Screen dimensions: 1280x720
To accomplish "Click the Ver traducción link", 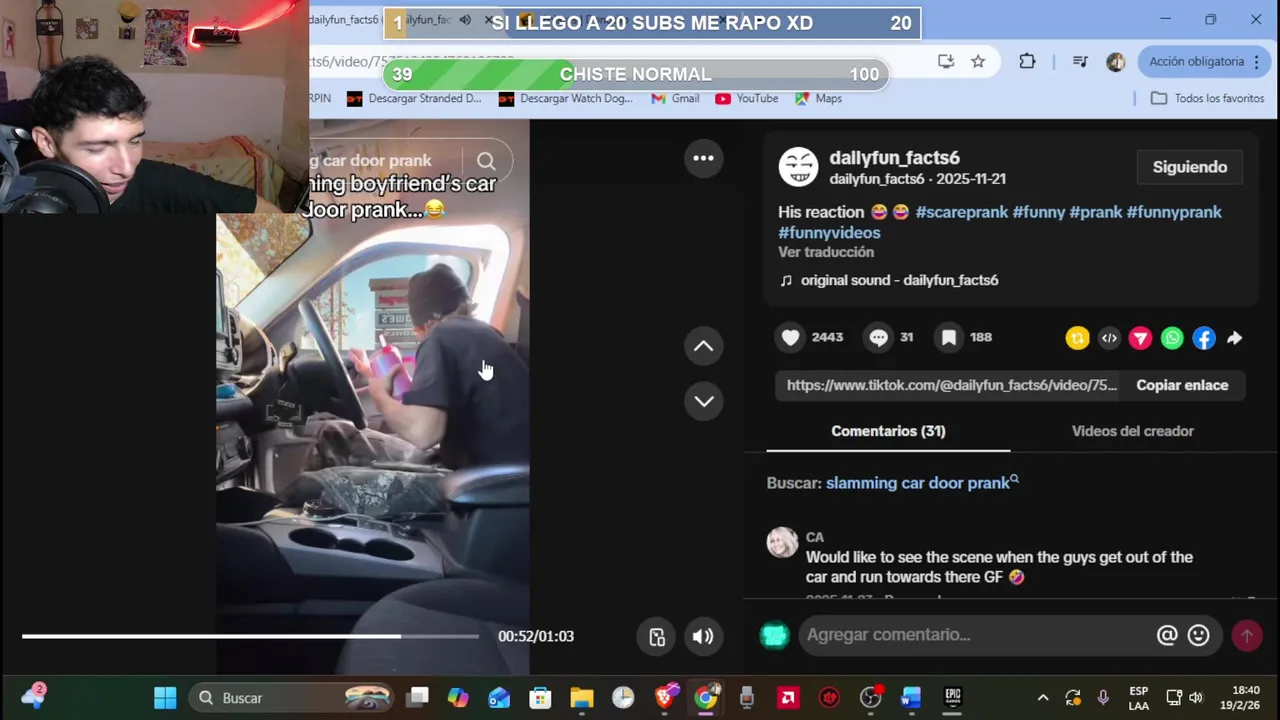I will click(826, 253).
